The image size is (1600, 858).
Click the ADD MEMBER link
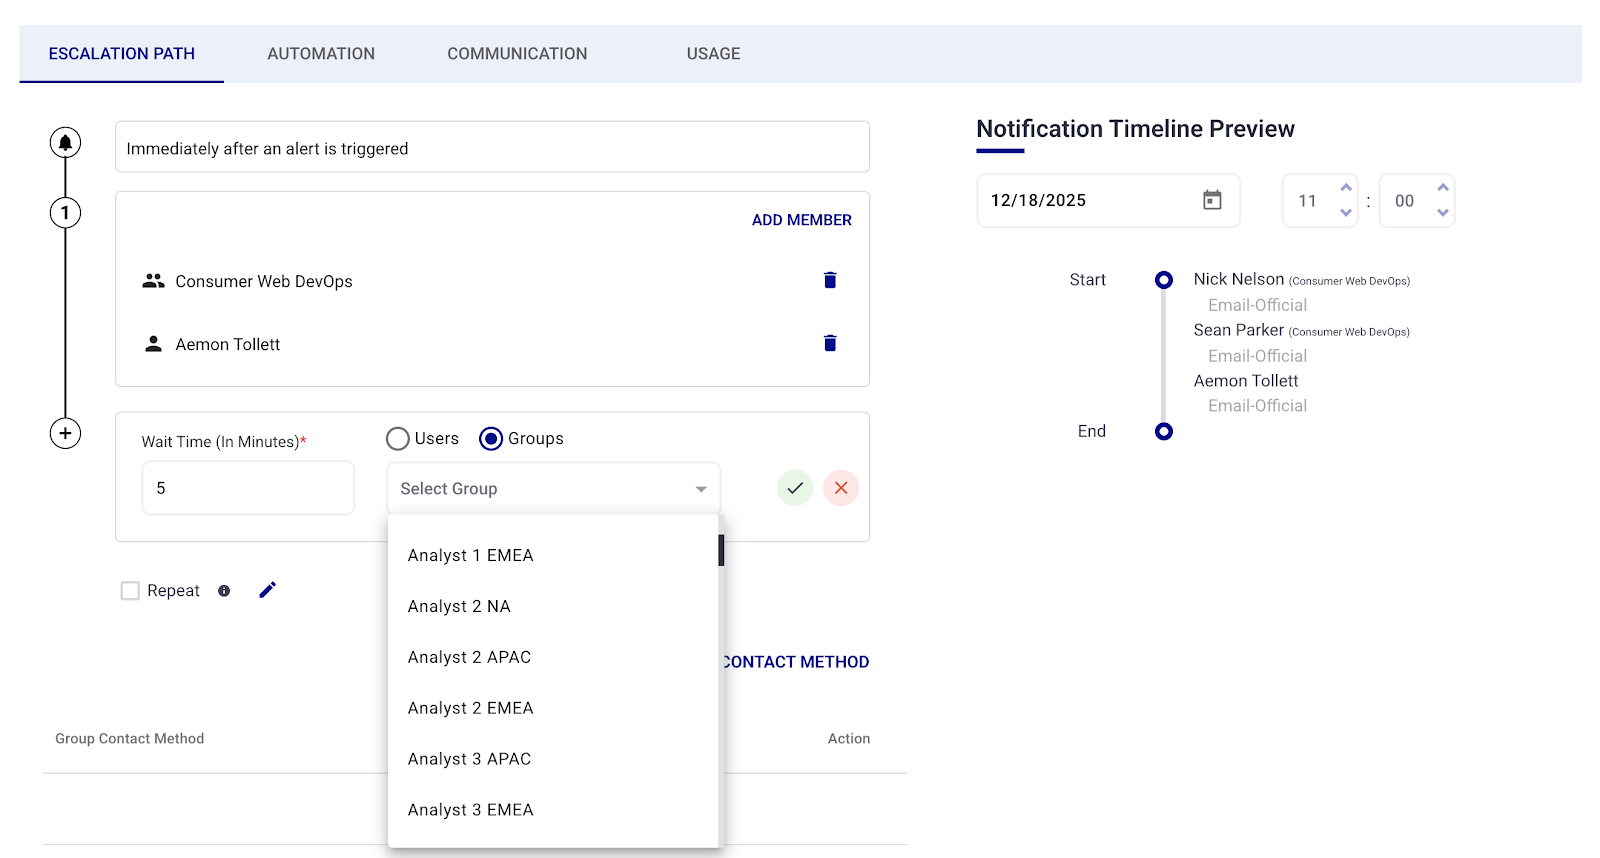(x=802, y=220)
